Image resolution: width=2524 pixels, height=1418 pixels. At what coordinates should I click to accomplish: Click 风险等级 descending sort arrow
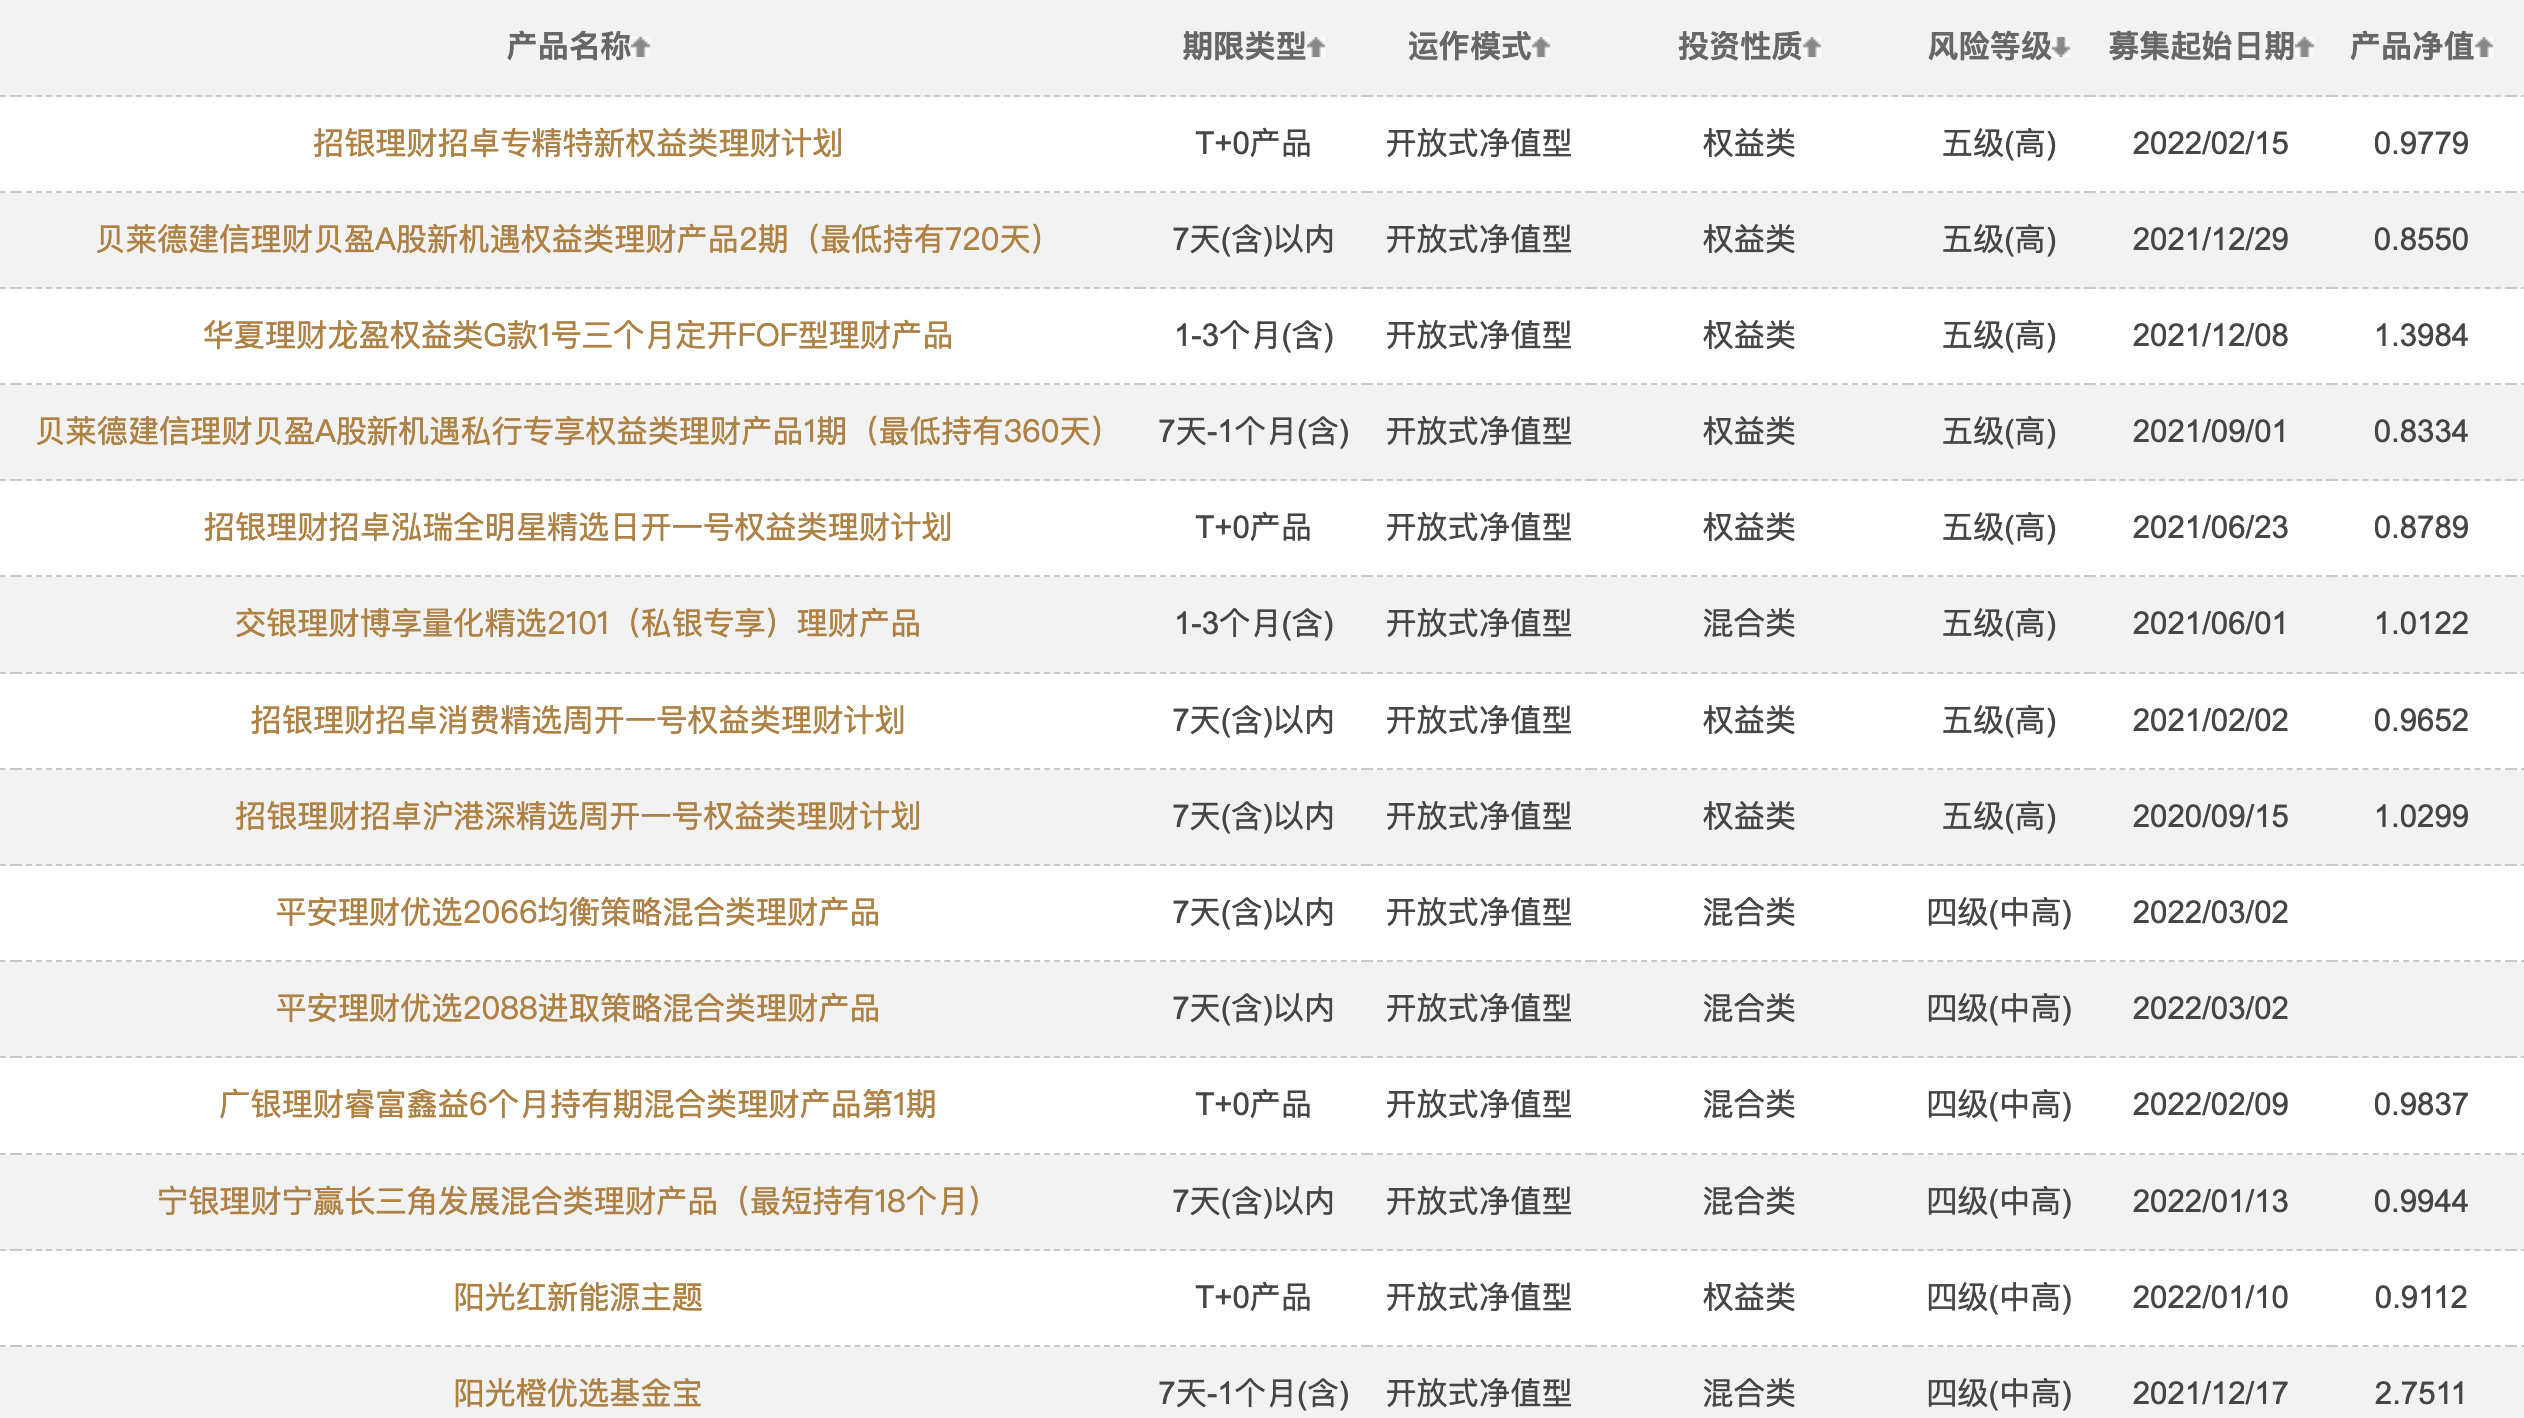click(x=2062, y=46)
